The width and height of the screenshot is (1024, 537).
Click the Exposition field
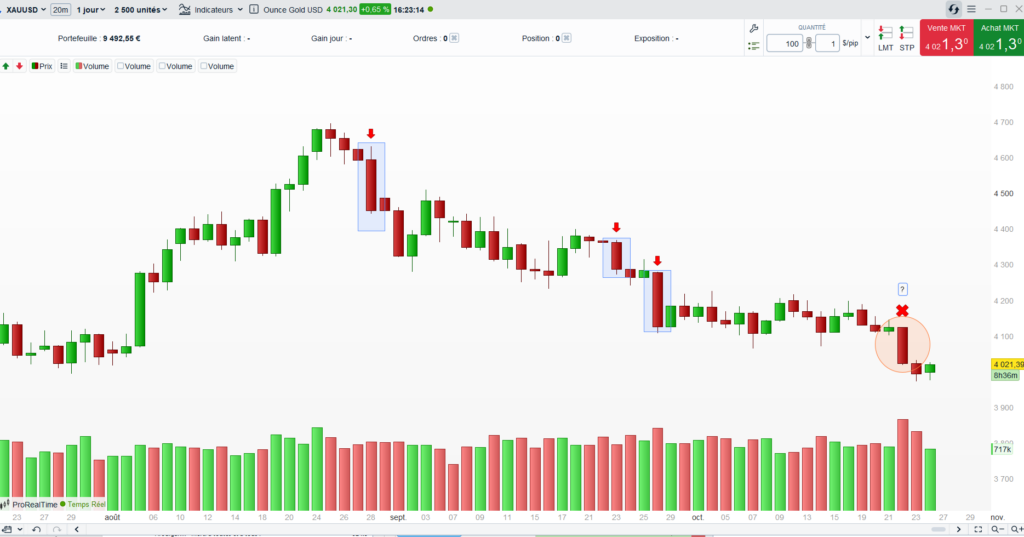click(x=656, y=39)
